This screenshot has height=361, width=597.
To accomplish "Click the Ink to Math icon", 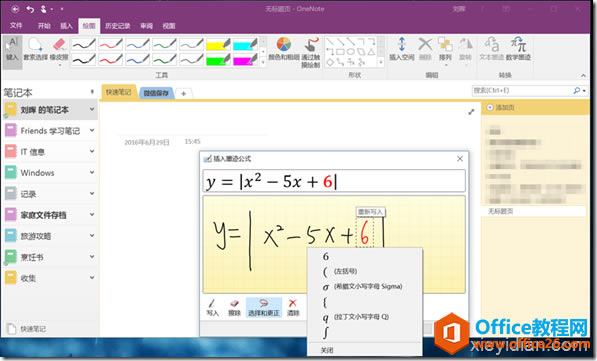I will [x=518, y=49].
